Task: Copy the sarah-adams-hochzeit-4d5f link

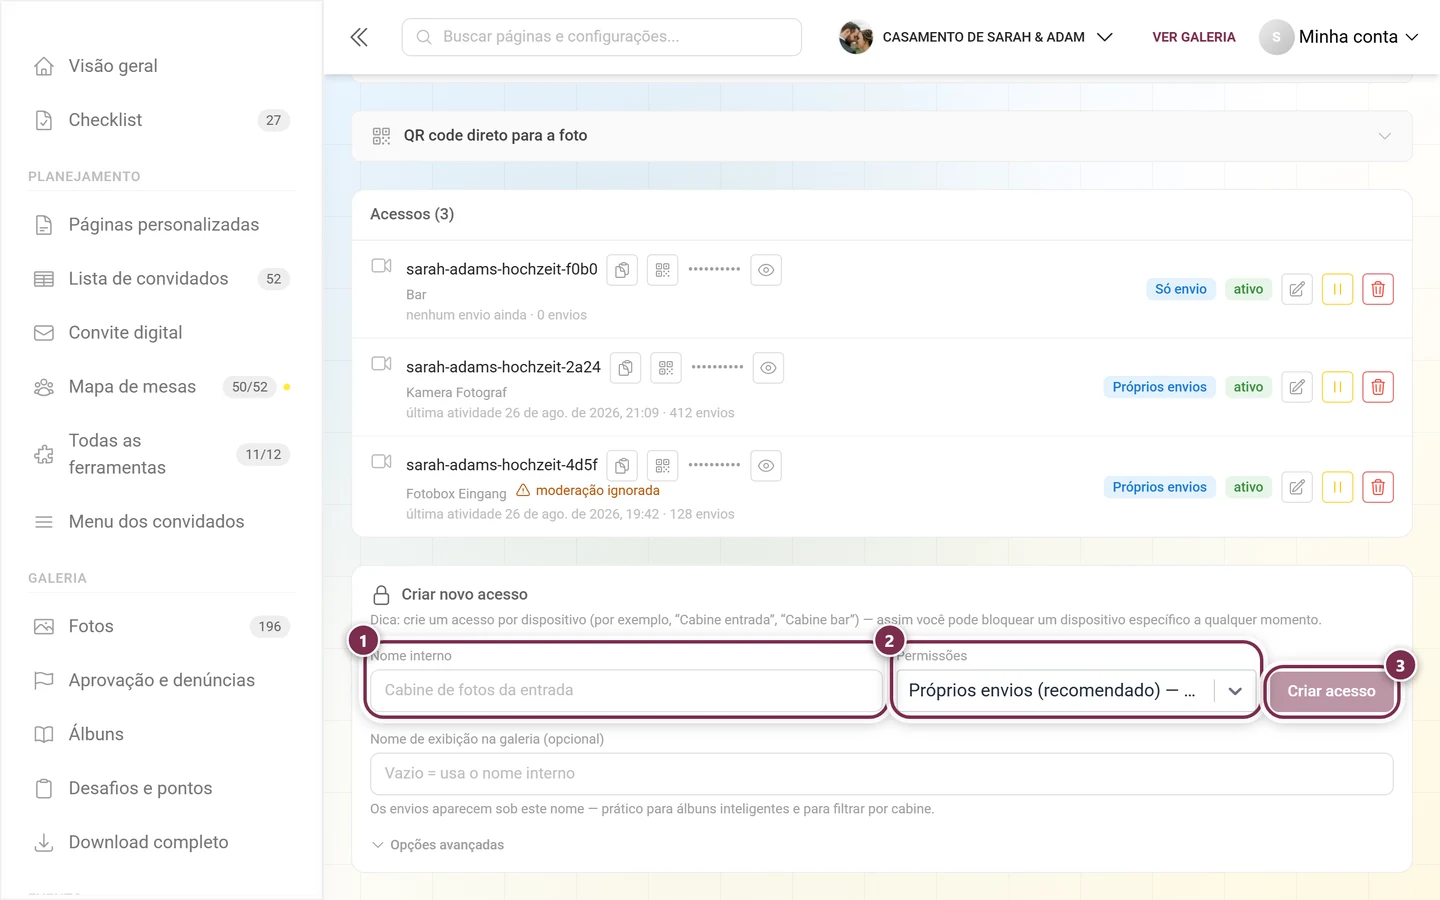Action: pos(622,466)
